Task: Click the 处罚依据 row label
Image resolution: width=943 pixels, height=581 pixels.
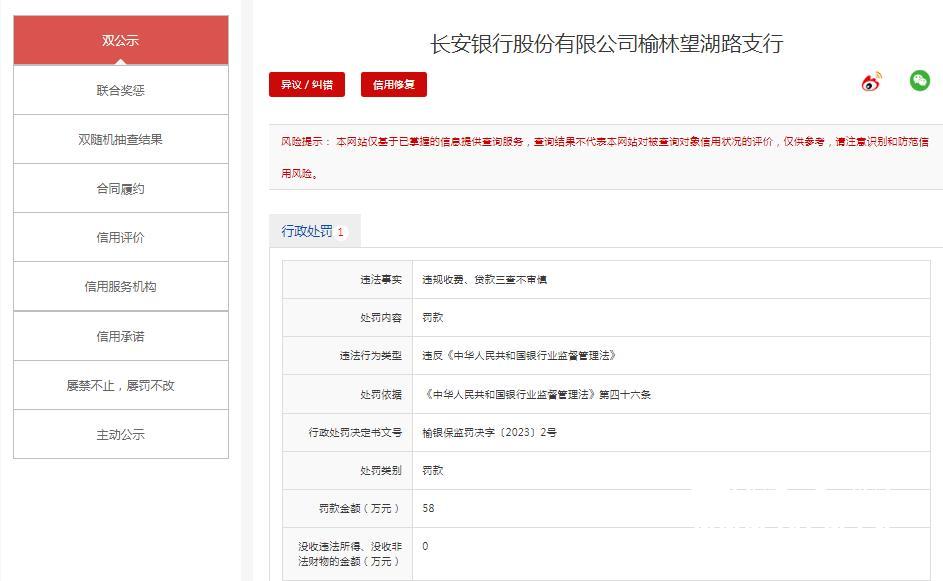Action: [x=381, y=395]
